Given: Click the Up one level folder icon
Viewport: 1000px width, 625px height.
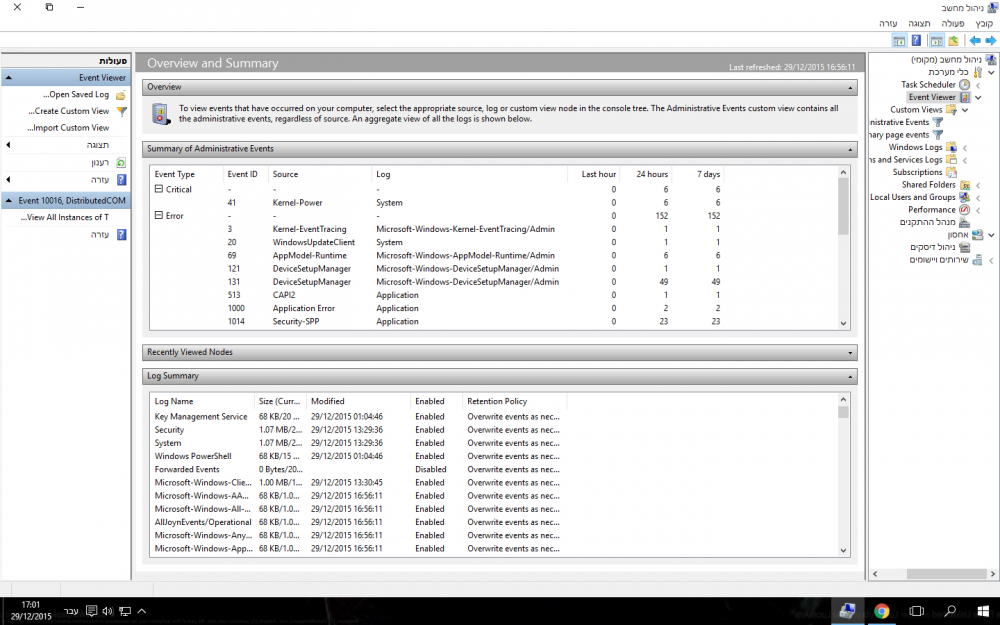Looking at the screenshot, I should coord(953,41).
